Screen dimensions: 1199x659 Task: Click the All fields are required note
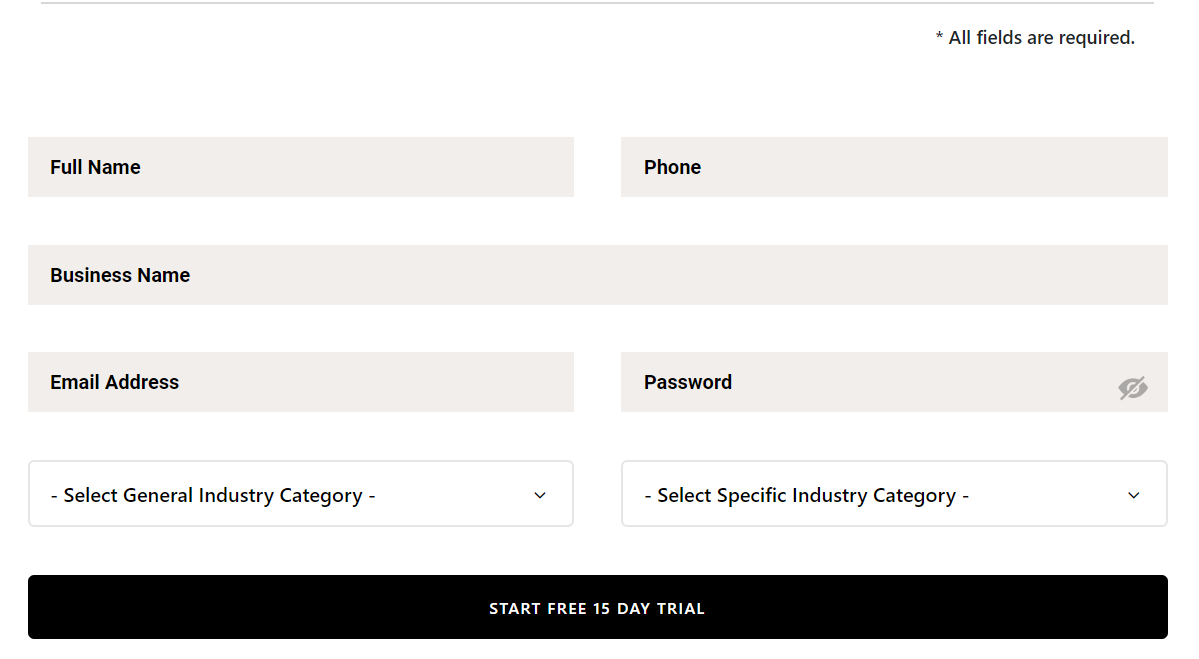click(x=1035, y=37)
